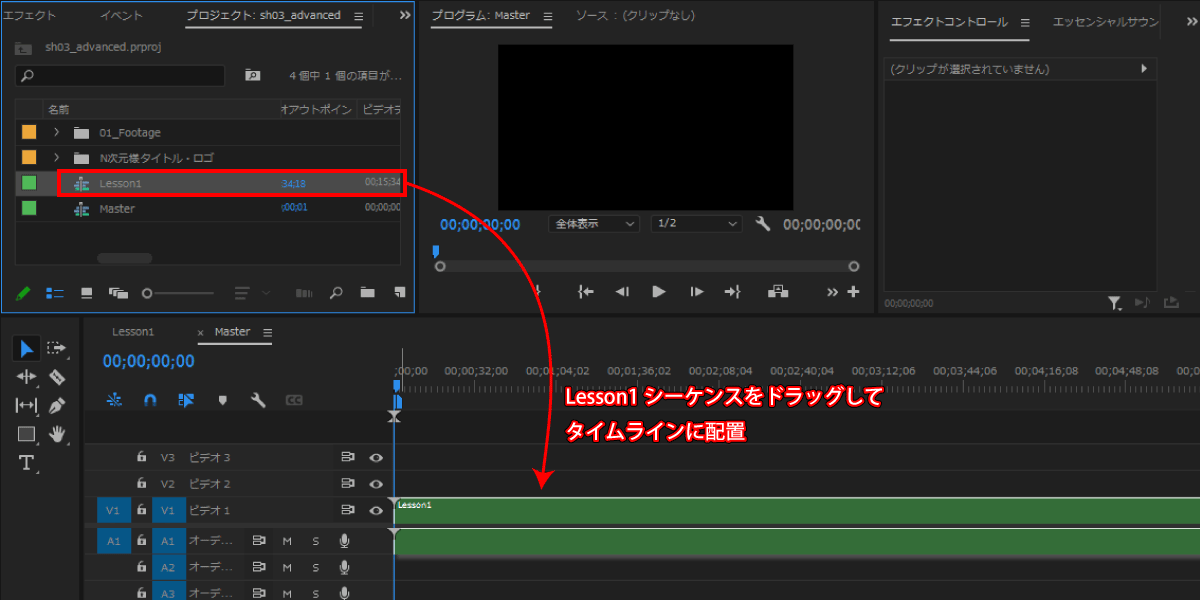Select the Hand tool
Viewport: 1200px width, 600px height.
coord(57,434)
